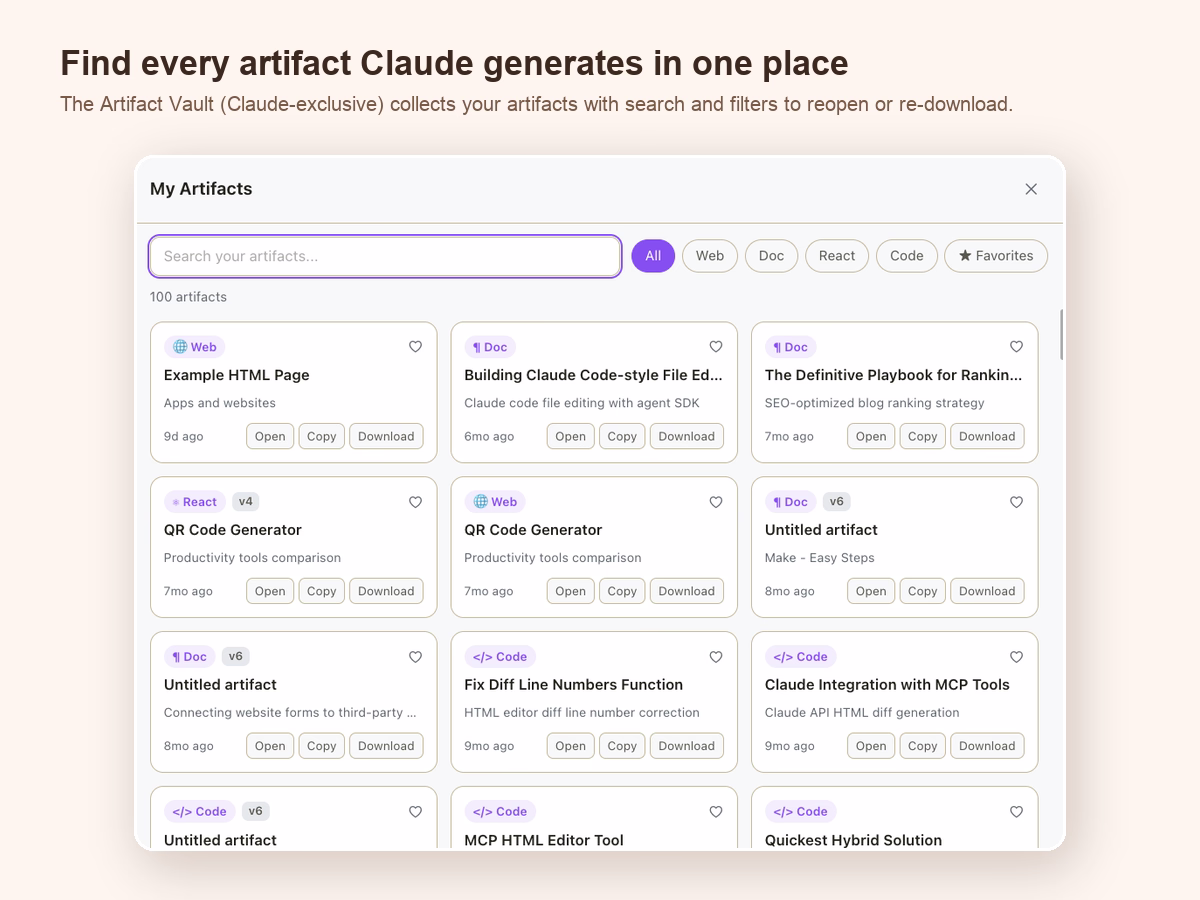Show only Code artifacts

tap(907, 256)
